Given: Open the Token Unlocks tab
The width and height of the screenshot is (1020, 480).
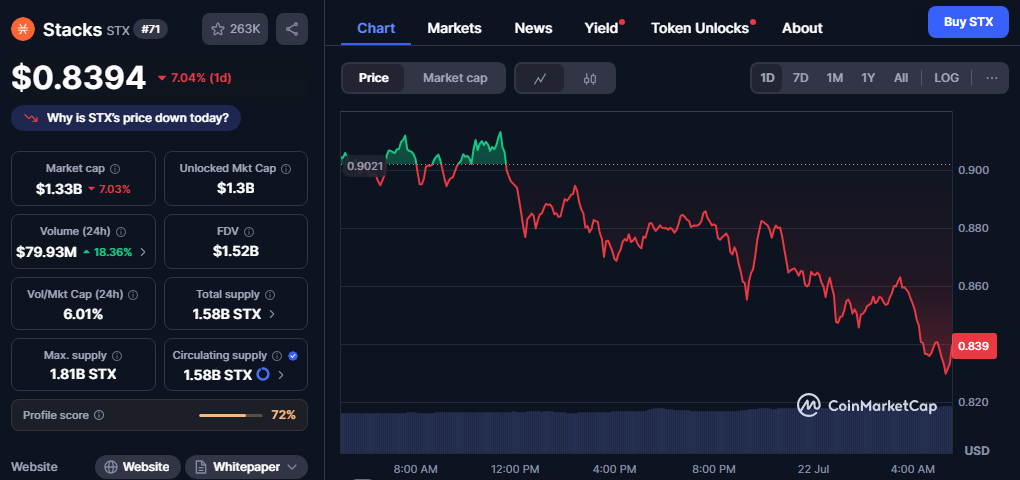Looking at the screenshot, I should [700, 28].
